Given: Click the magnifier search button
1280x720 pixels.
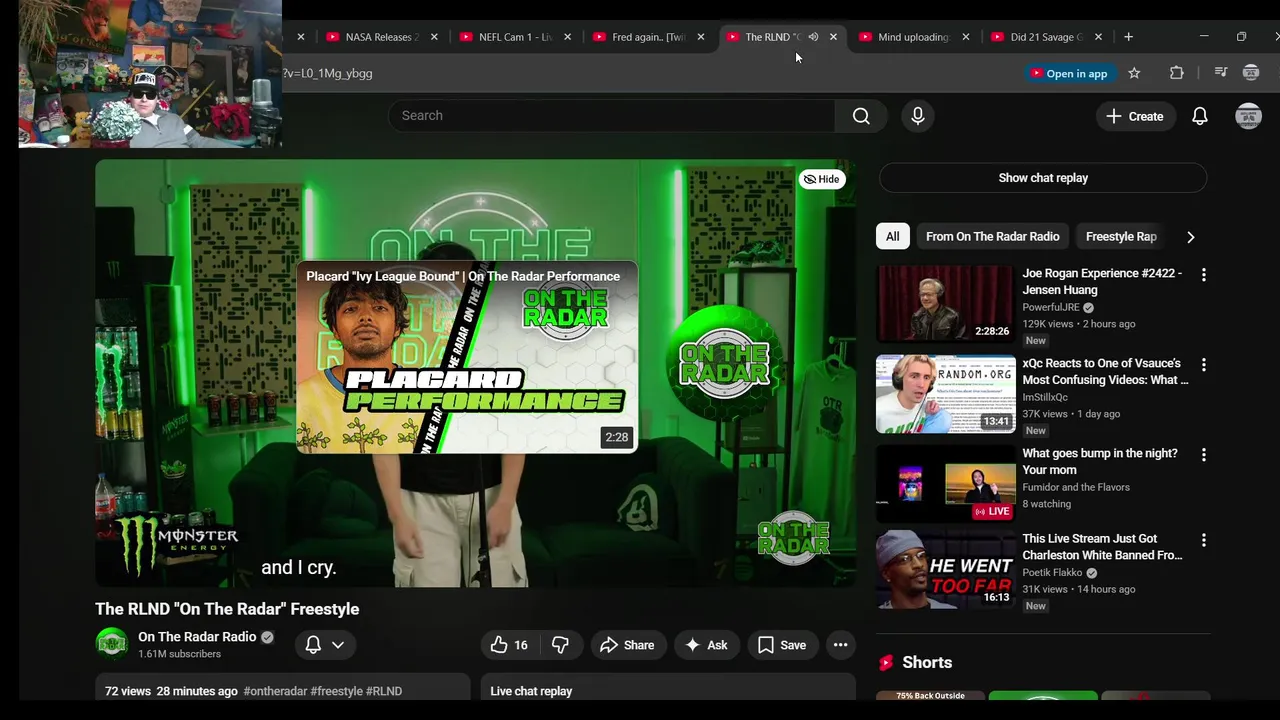Looking at the screenshot, I should tap(861, 116).
